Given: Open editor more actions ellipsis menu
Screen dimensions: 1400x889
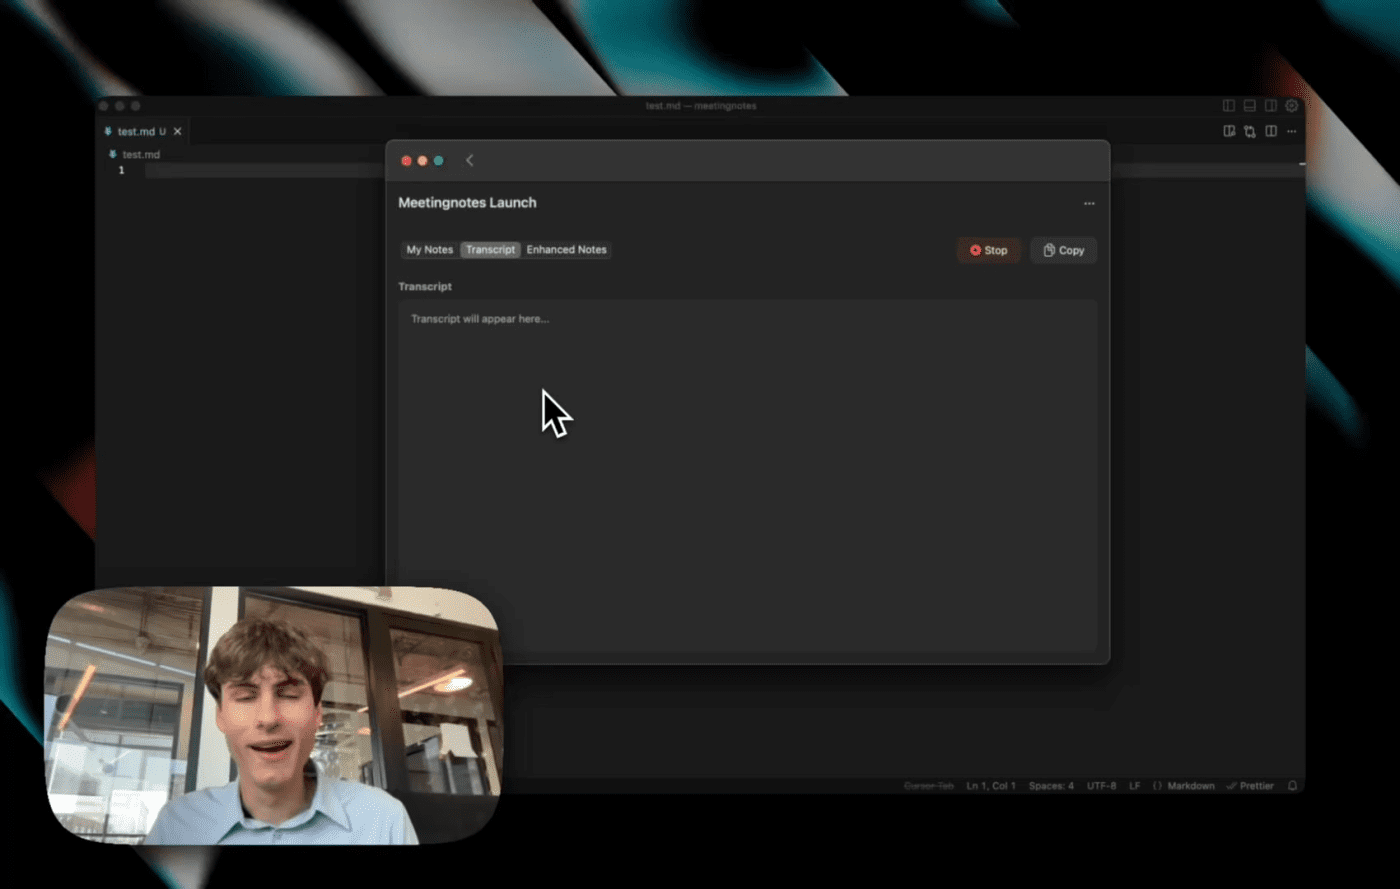Looking at the screenshot, I should pos(1292,131).
